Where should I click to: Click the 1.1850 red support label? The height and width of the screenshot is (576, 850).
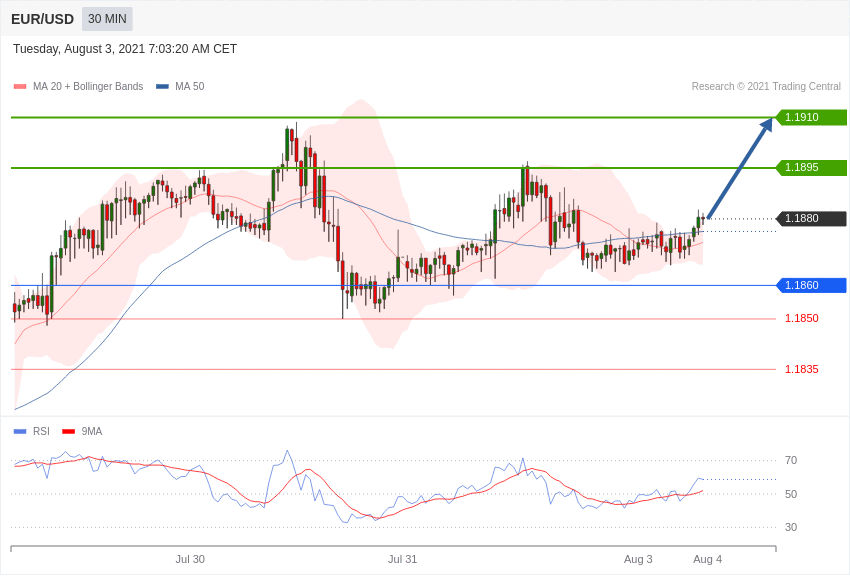(x=802, y=319)
